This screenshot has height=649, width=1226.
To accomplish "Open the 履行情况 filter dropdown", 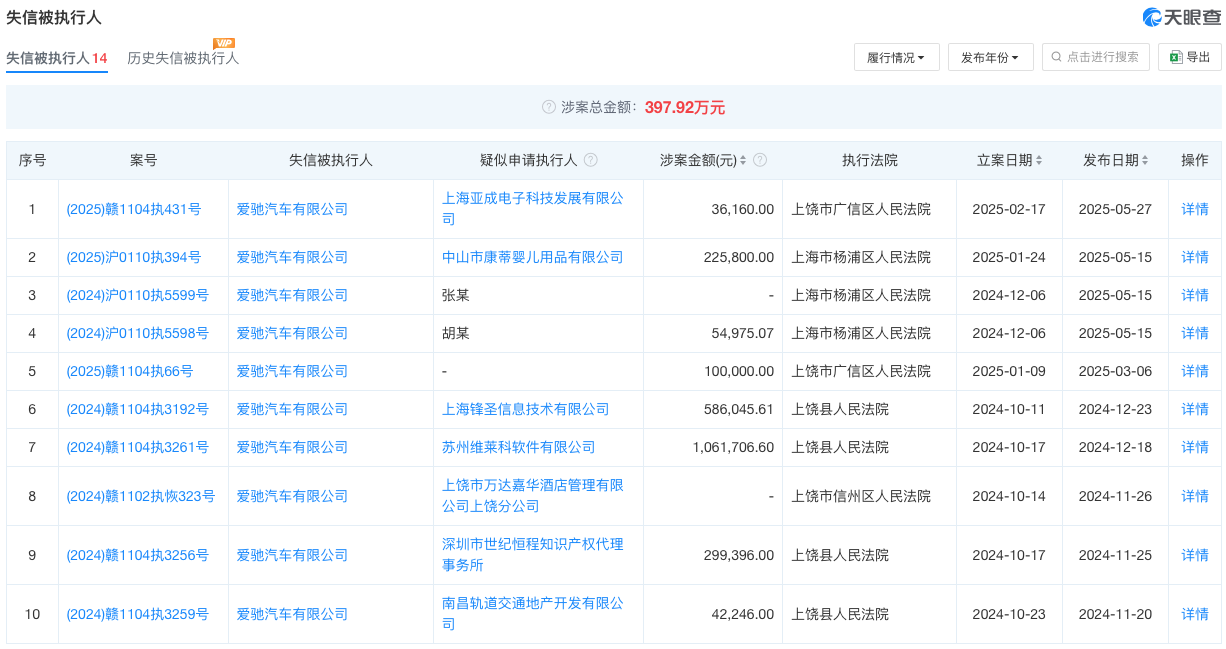I will pos(896,57).
